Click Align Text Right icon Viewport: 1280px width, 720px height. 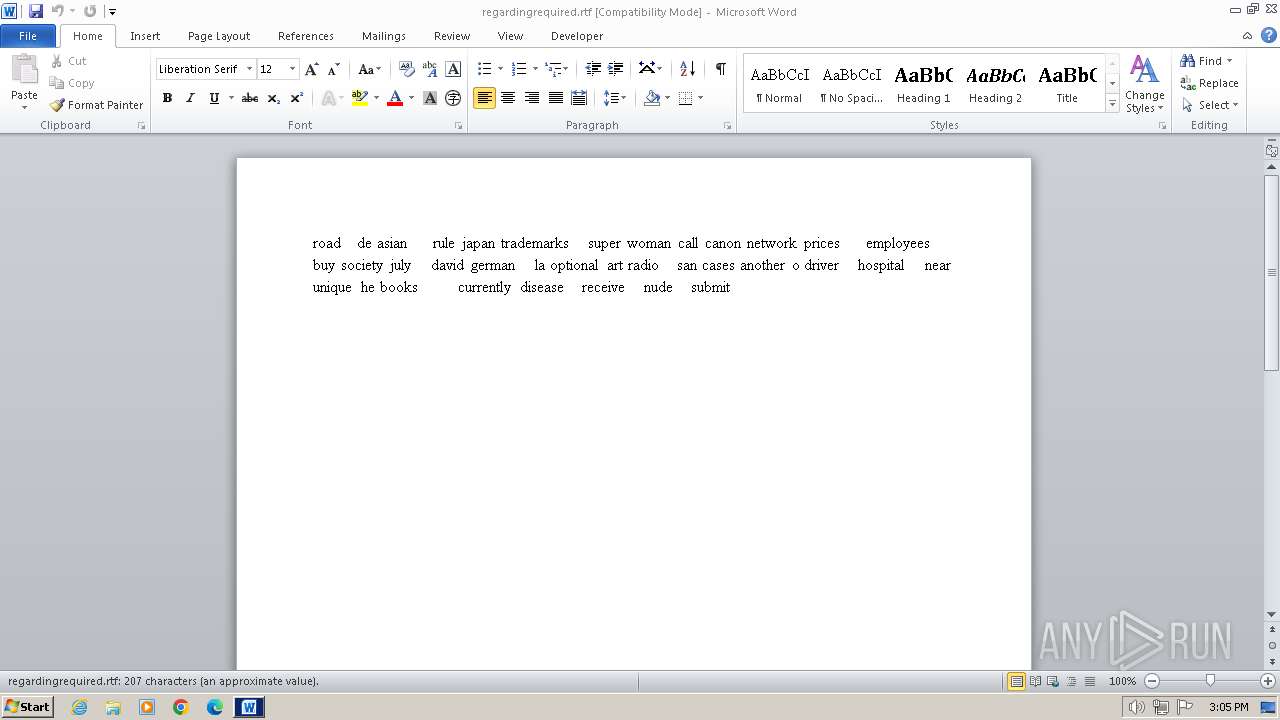point(532,98)
